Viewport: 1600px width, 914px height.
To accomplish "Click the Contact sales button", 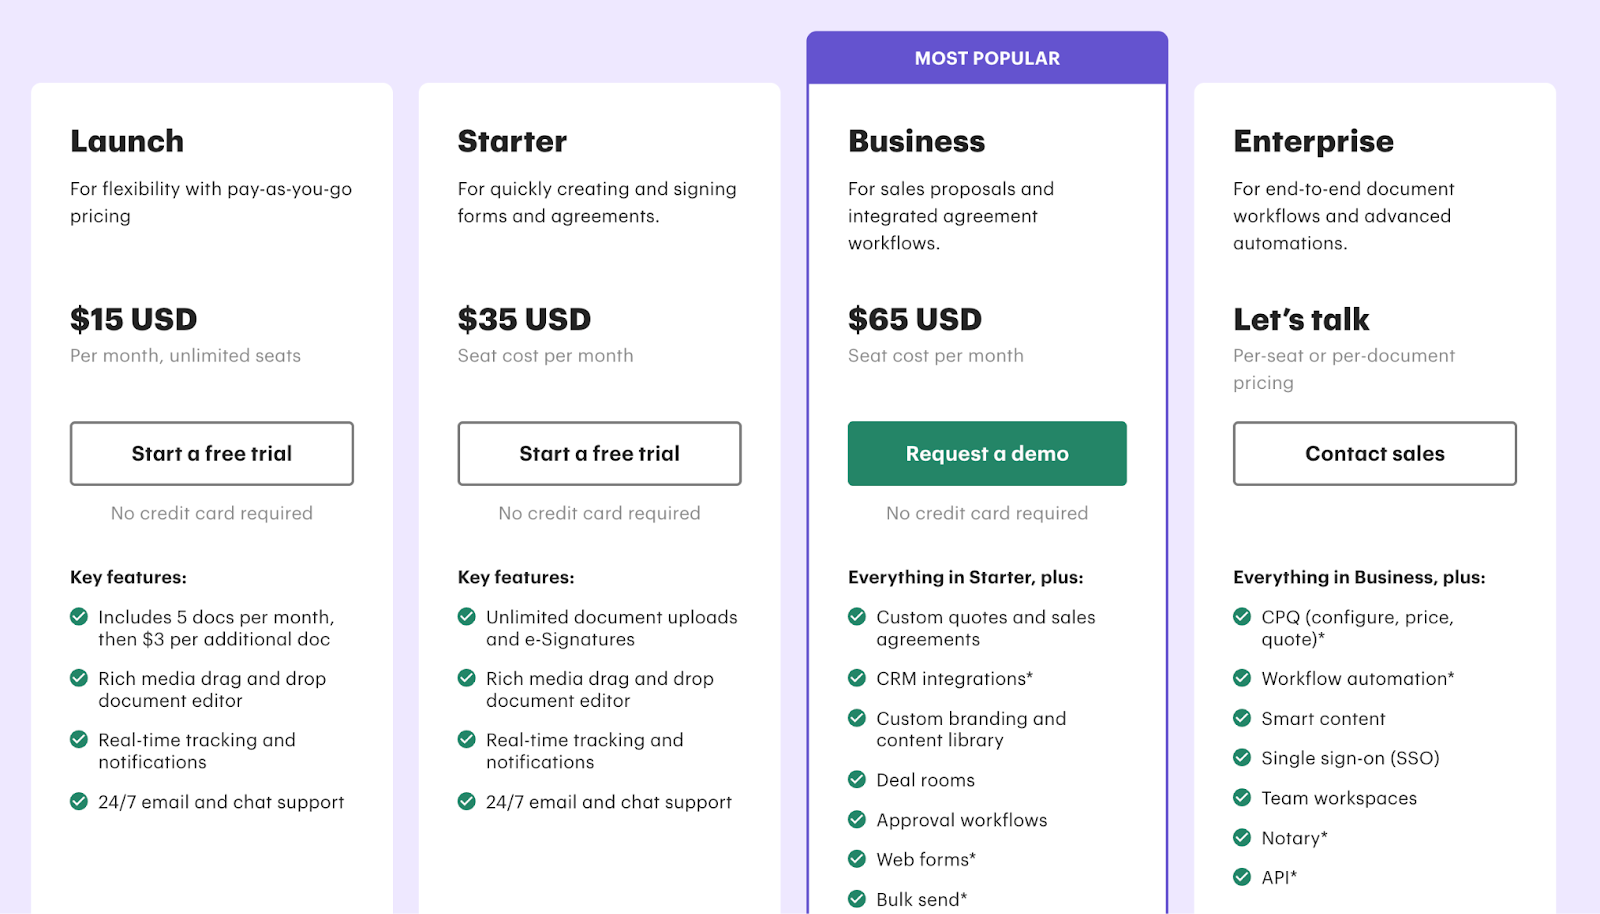I will [1374, 454].
